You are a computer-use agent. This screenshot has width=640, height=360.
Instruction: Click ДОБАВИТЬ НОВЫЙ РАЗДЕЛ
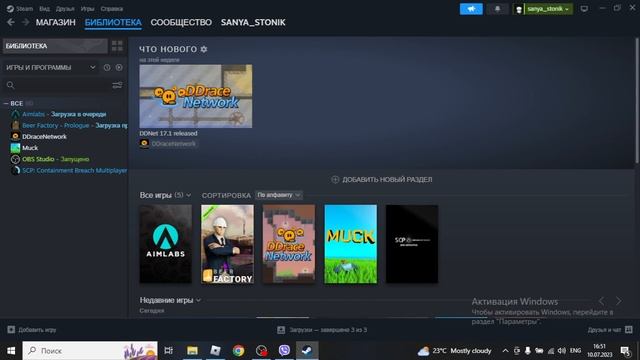tap(387, 179)
